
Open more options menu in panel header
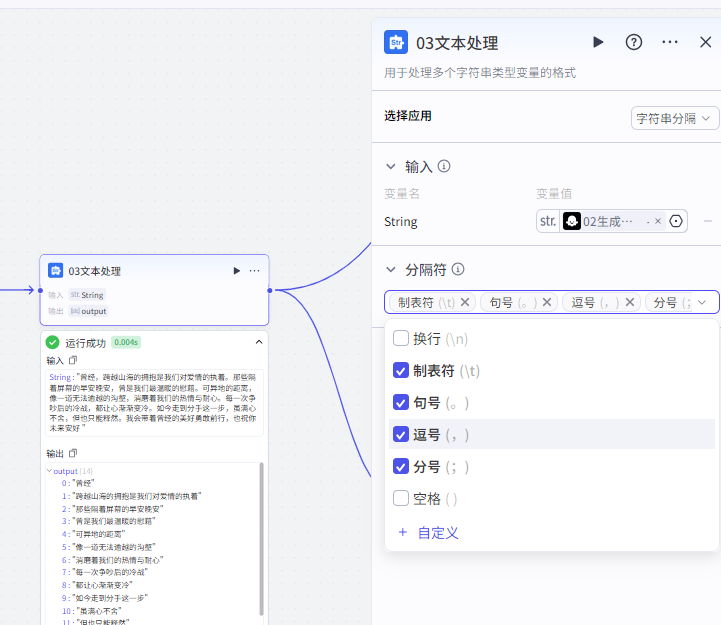coord(670,42)
